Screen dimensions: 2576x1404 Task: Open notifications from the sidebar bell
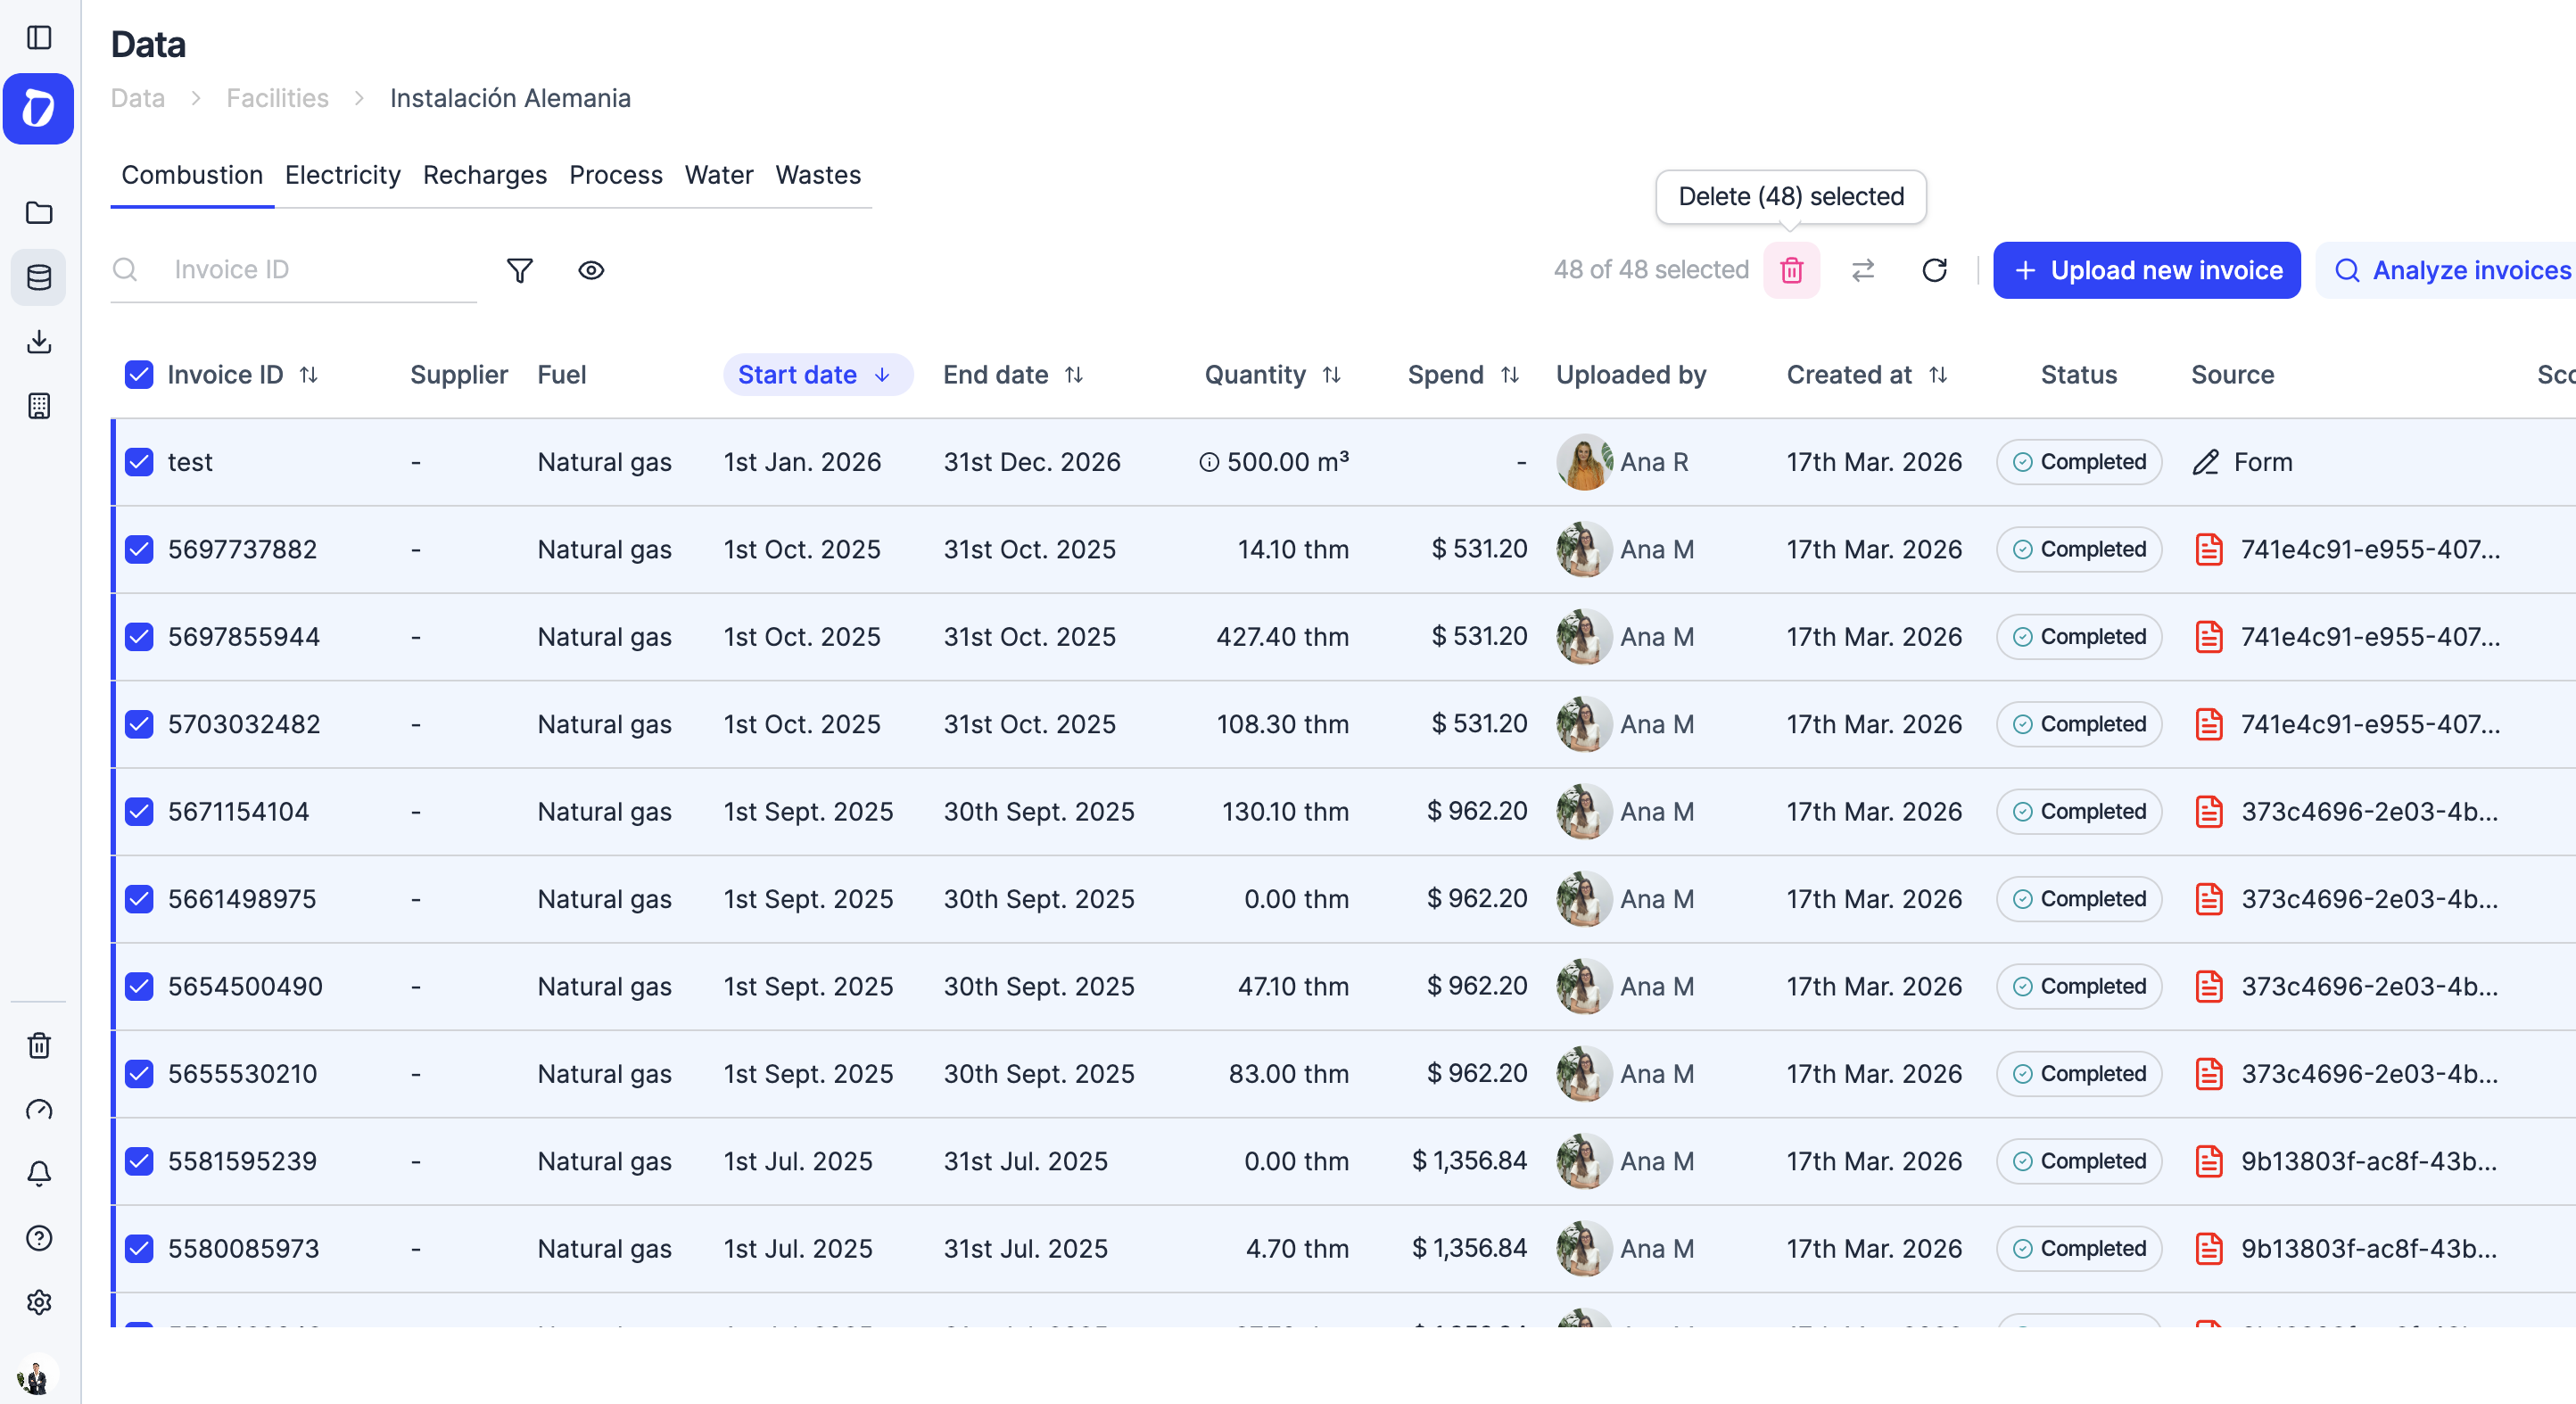tap(38, 1173)
